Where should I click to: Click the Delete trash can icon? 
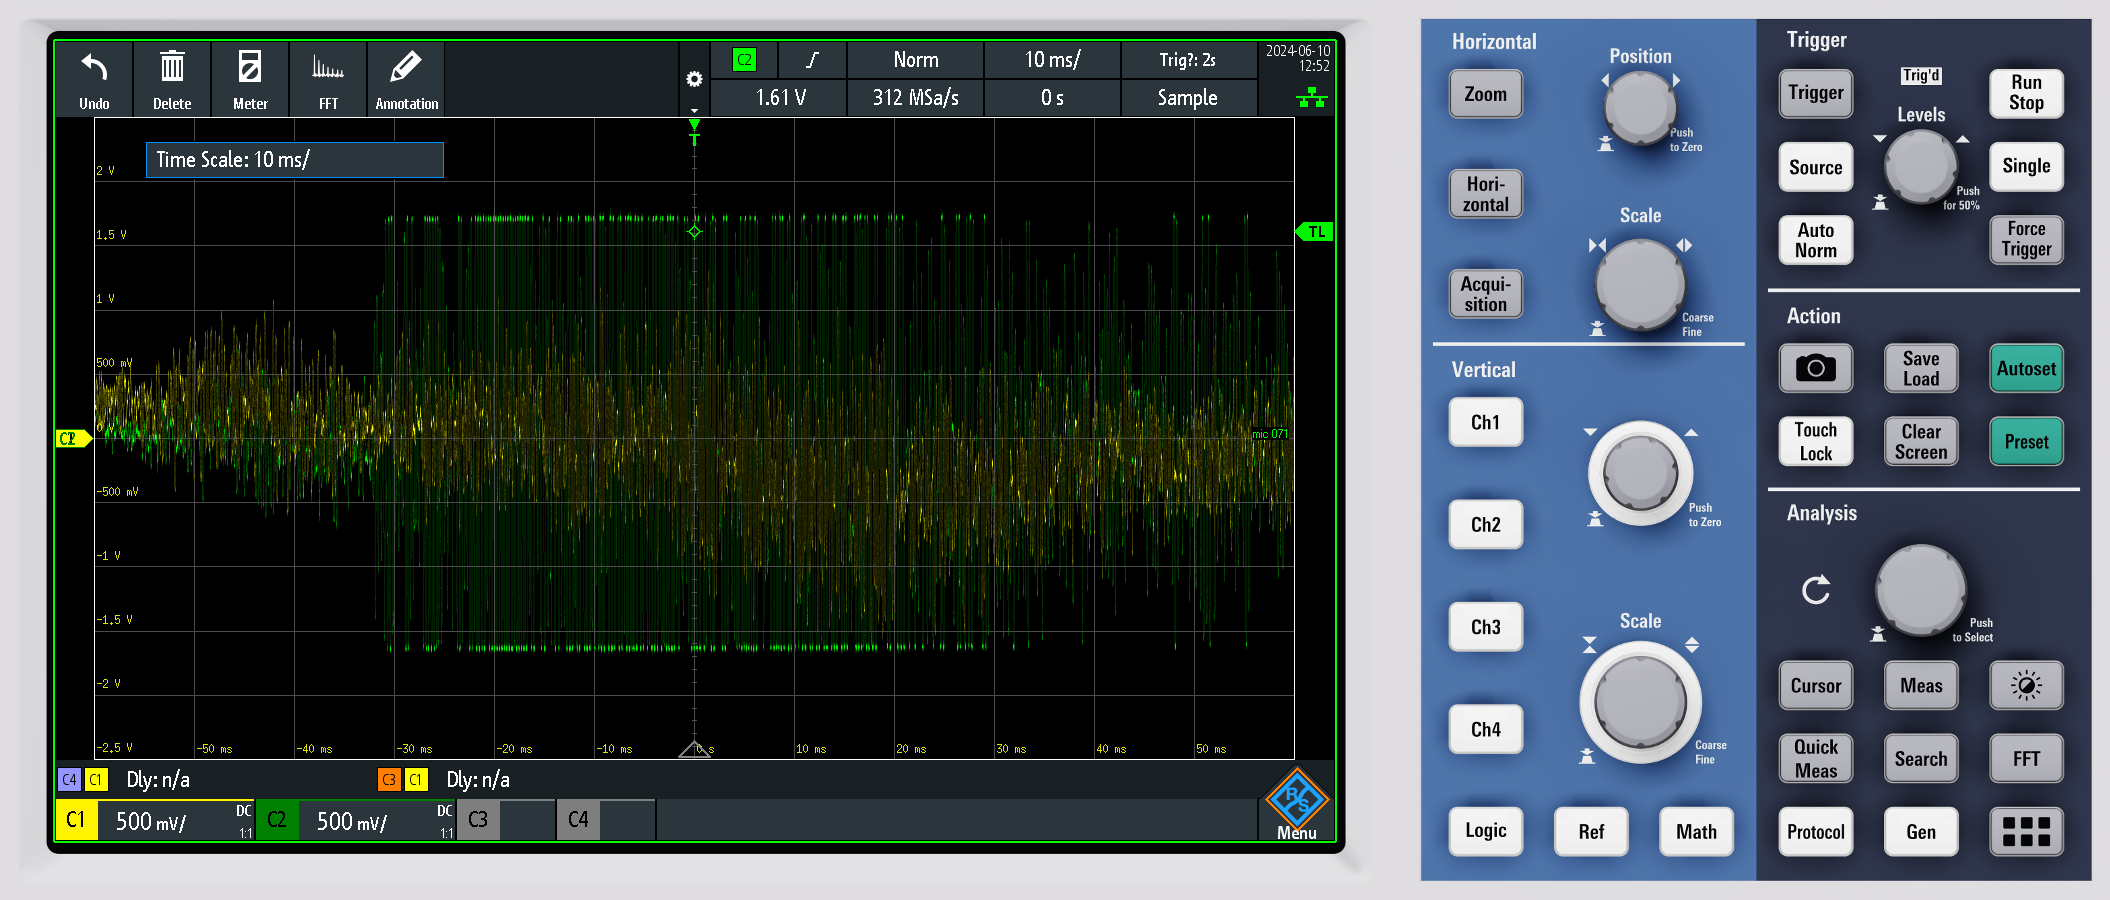click(172, 68)
